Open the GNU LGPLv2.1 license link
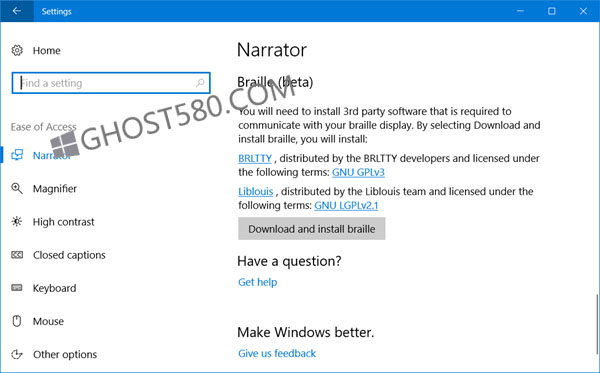 [346, 205]
